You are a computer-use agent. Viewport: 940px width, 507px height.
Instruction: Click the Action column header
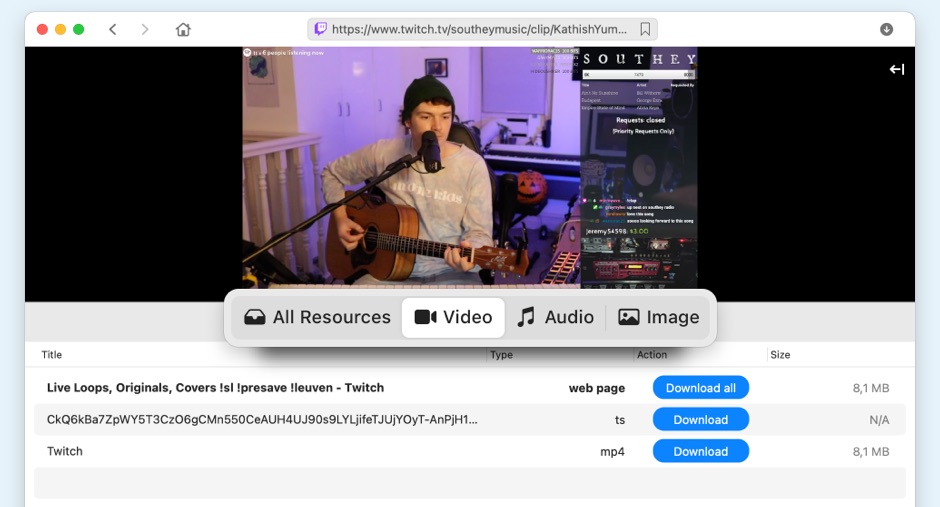652,355
